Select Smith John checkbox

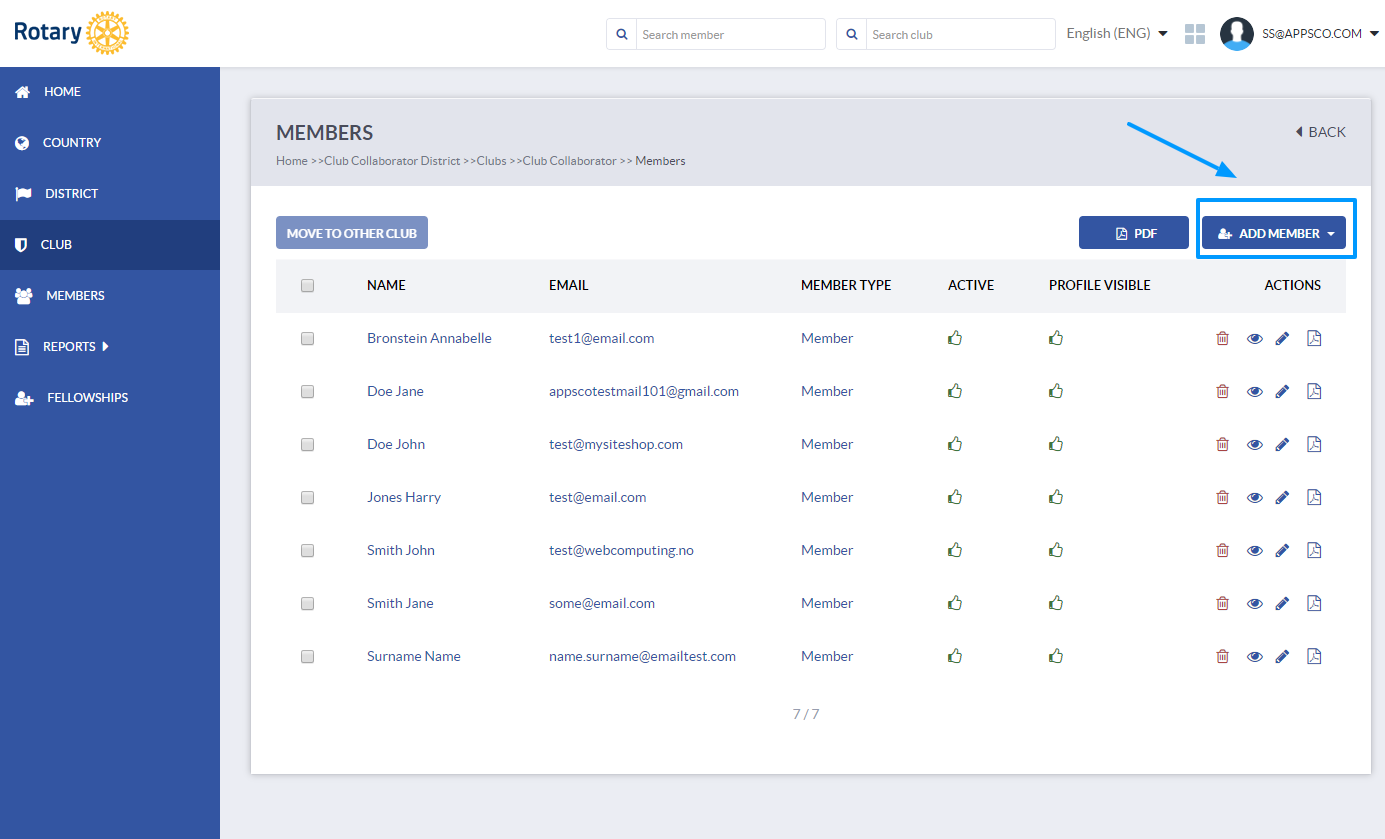click(307, 550)
